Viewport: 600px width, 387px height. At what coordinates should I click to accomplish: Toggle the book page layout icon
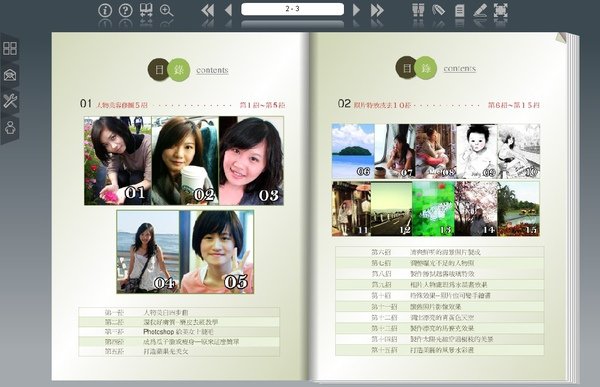(146, 10)
